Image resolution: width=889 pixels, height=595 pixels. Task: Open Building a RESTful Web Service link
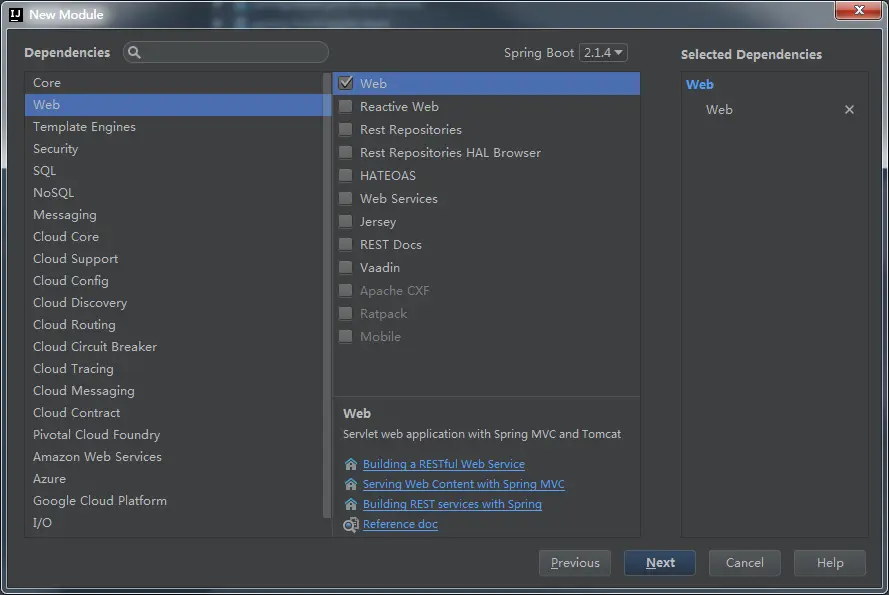point(444,464)
